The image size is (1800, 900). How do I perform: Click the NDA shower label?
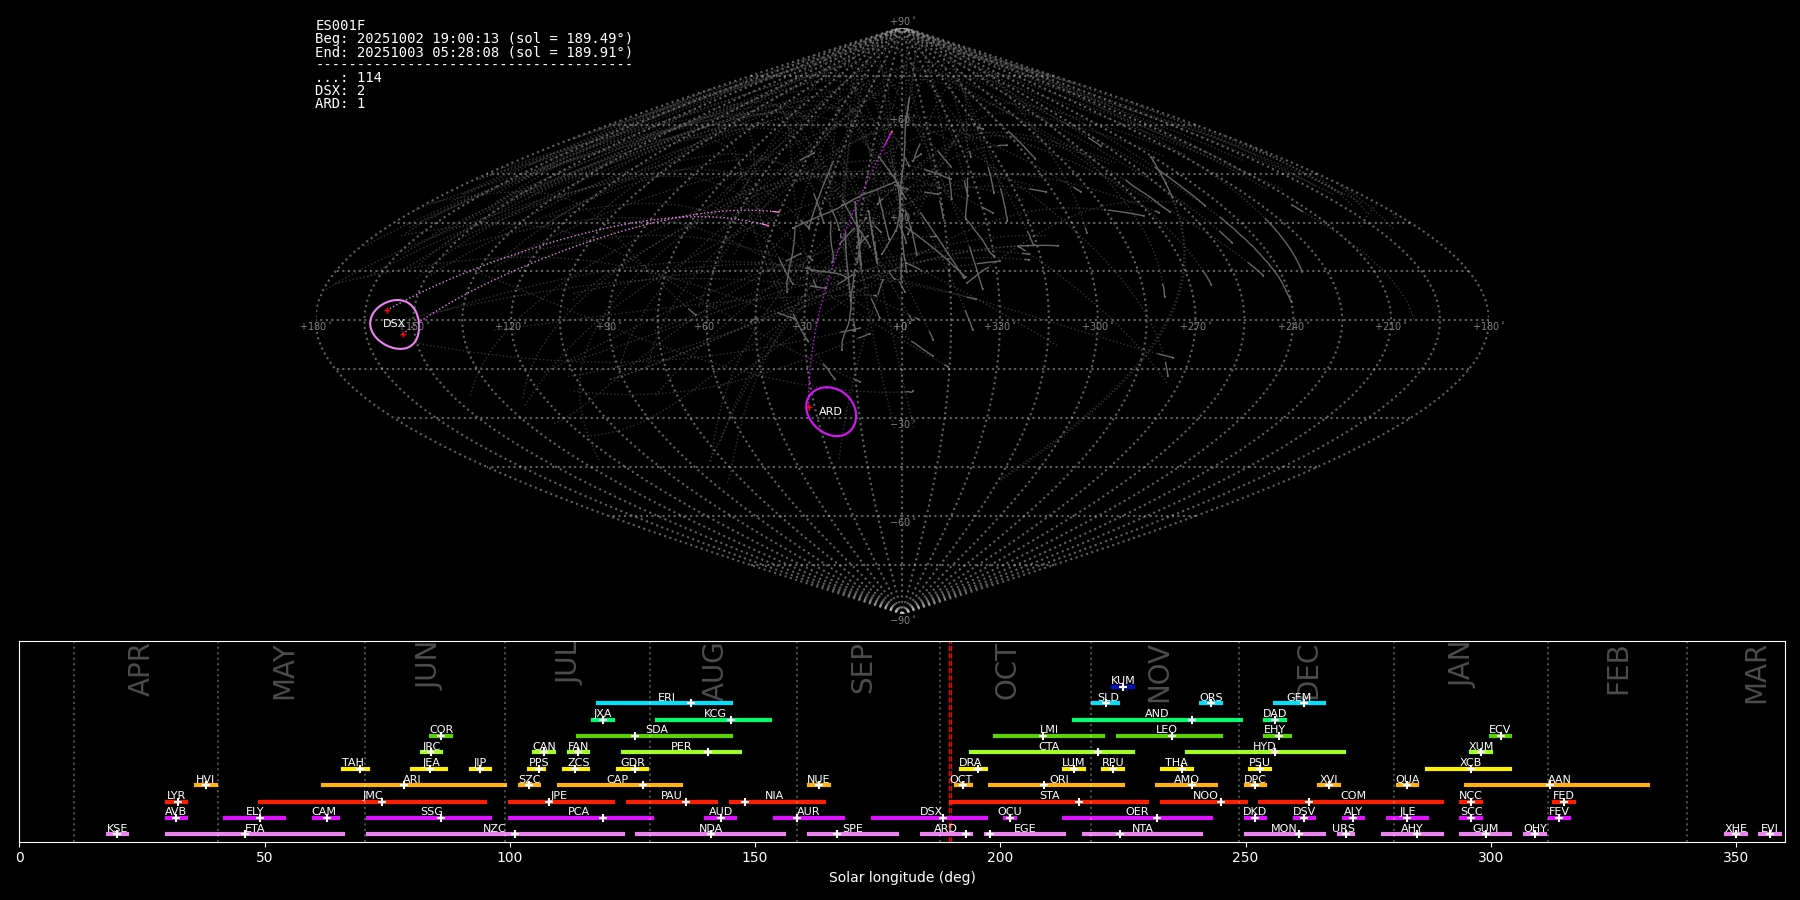[710, 829]
